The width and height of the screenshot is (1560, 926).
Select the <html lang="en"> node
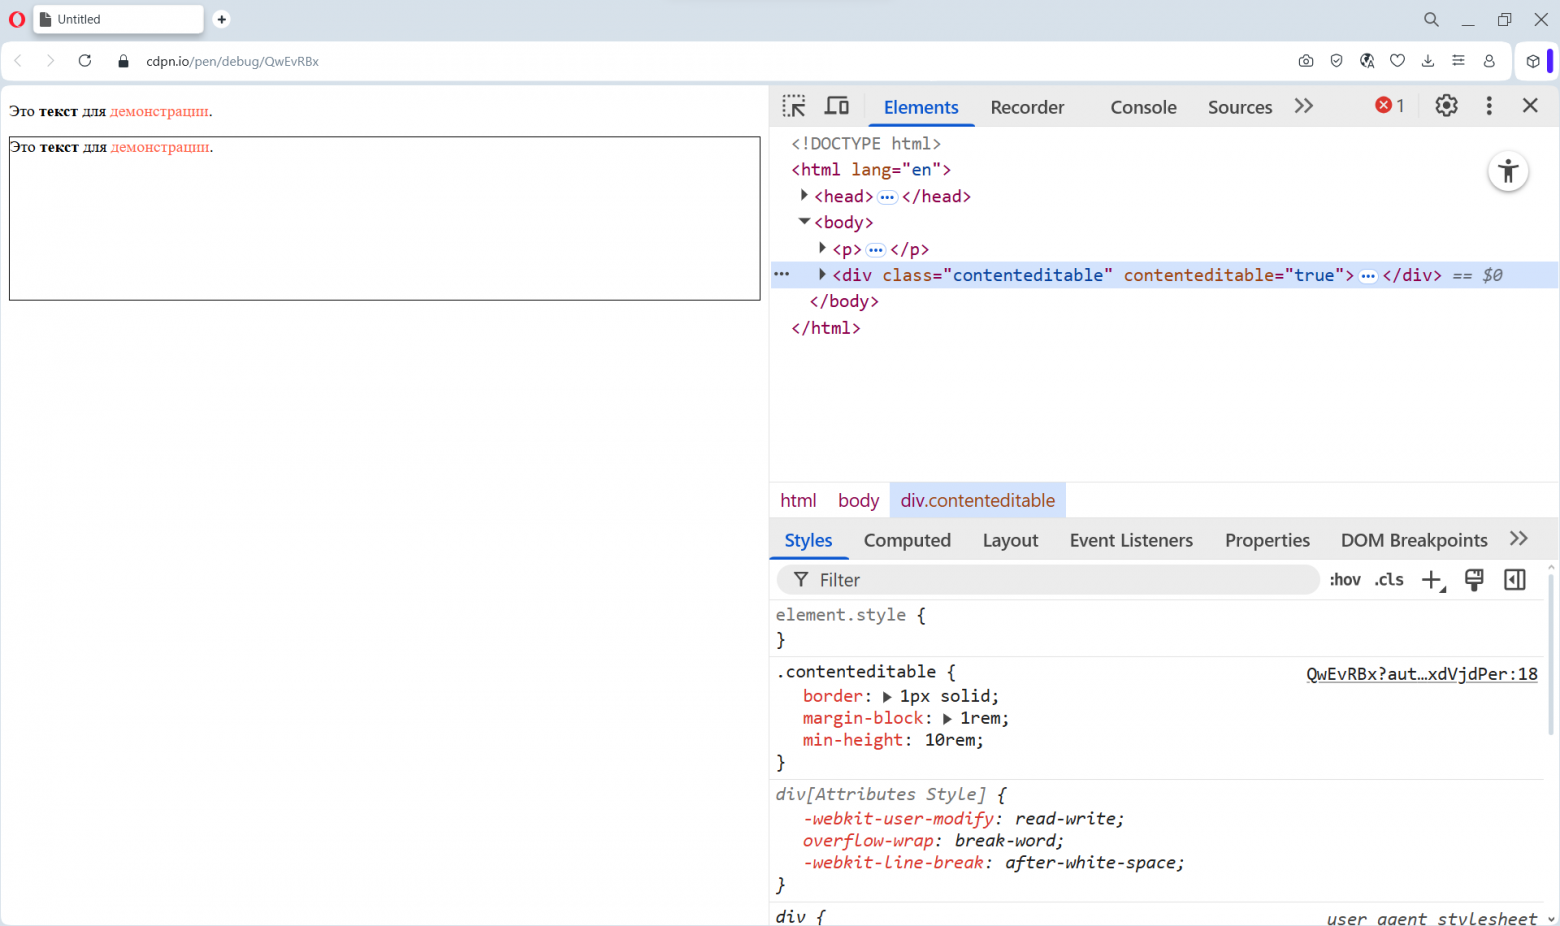coord(871,170)
